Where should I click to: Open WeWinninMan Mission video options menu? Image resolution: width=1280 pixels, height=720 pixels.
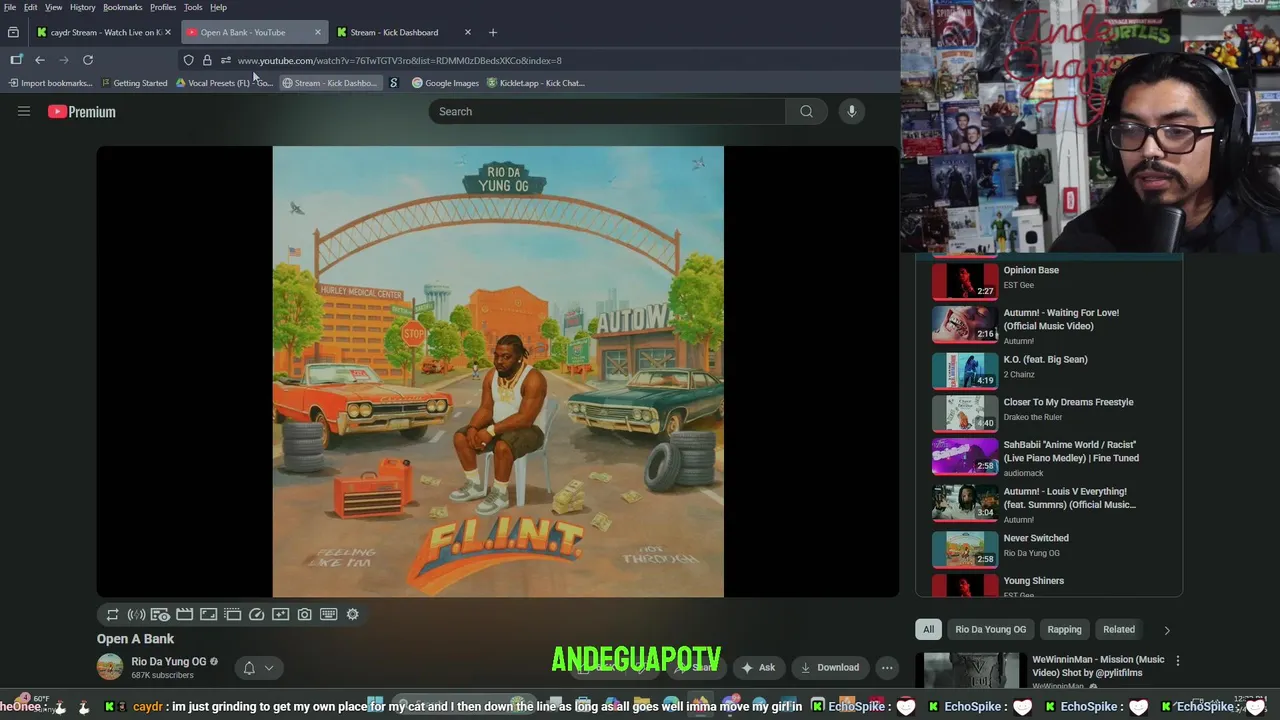[1177, 661]
